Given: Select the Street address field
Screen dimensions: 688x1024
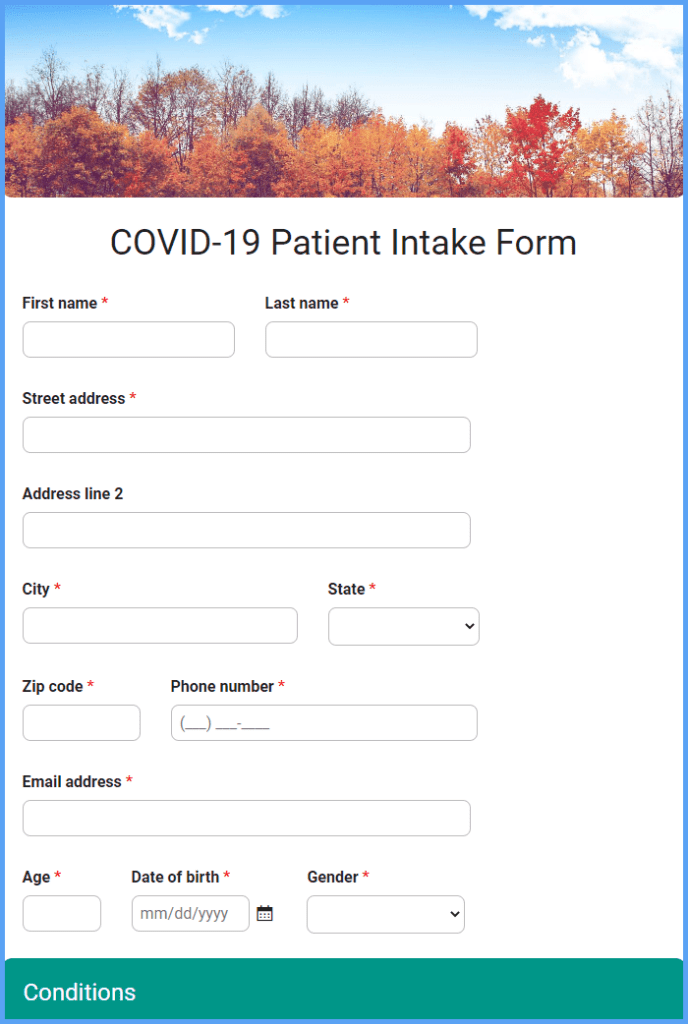Looking at the screenshot, I should coord(246,434).
